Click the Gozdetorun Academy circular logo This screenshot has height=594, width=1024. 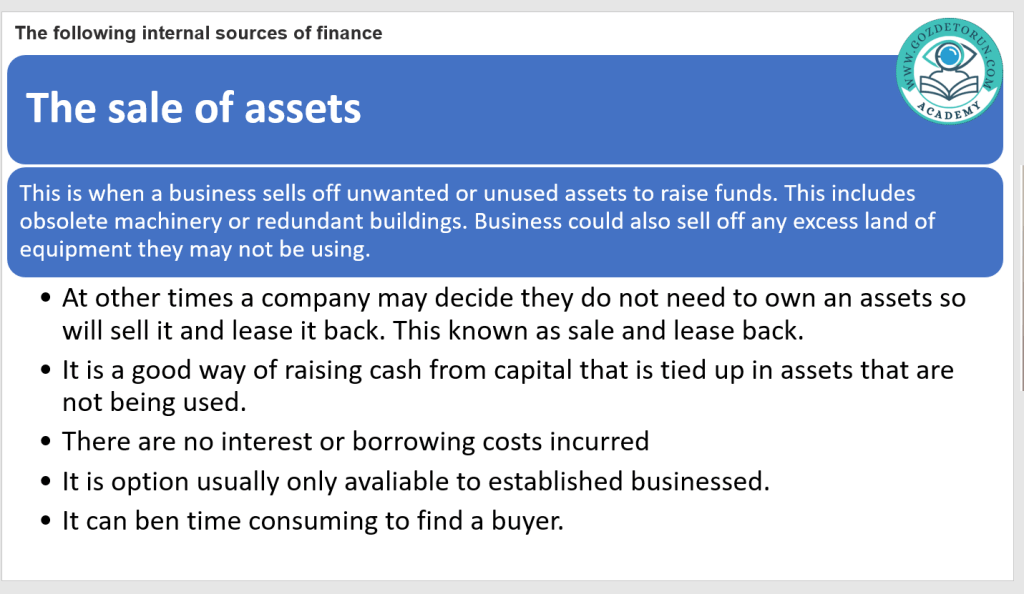(950, 72)
